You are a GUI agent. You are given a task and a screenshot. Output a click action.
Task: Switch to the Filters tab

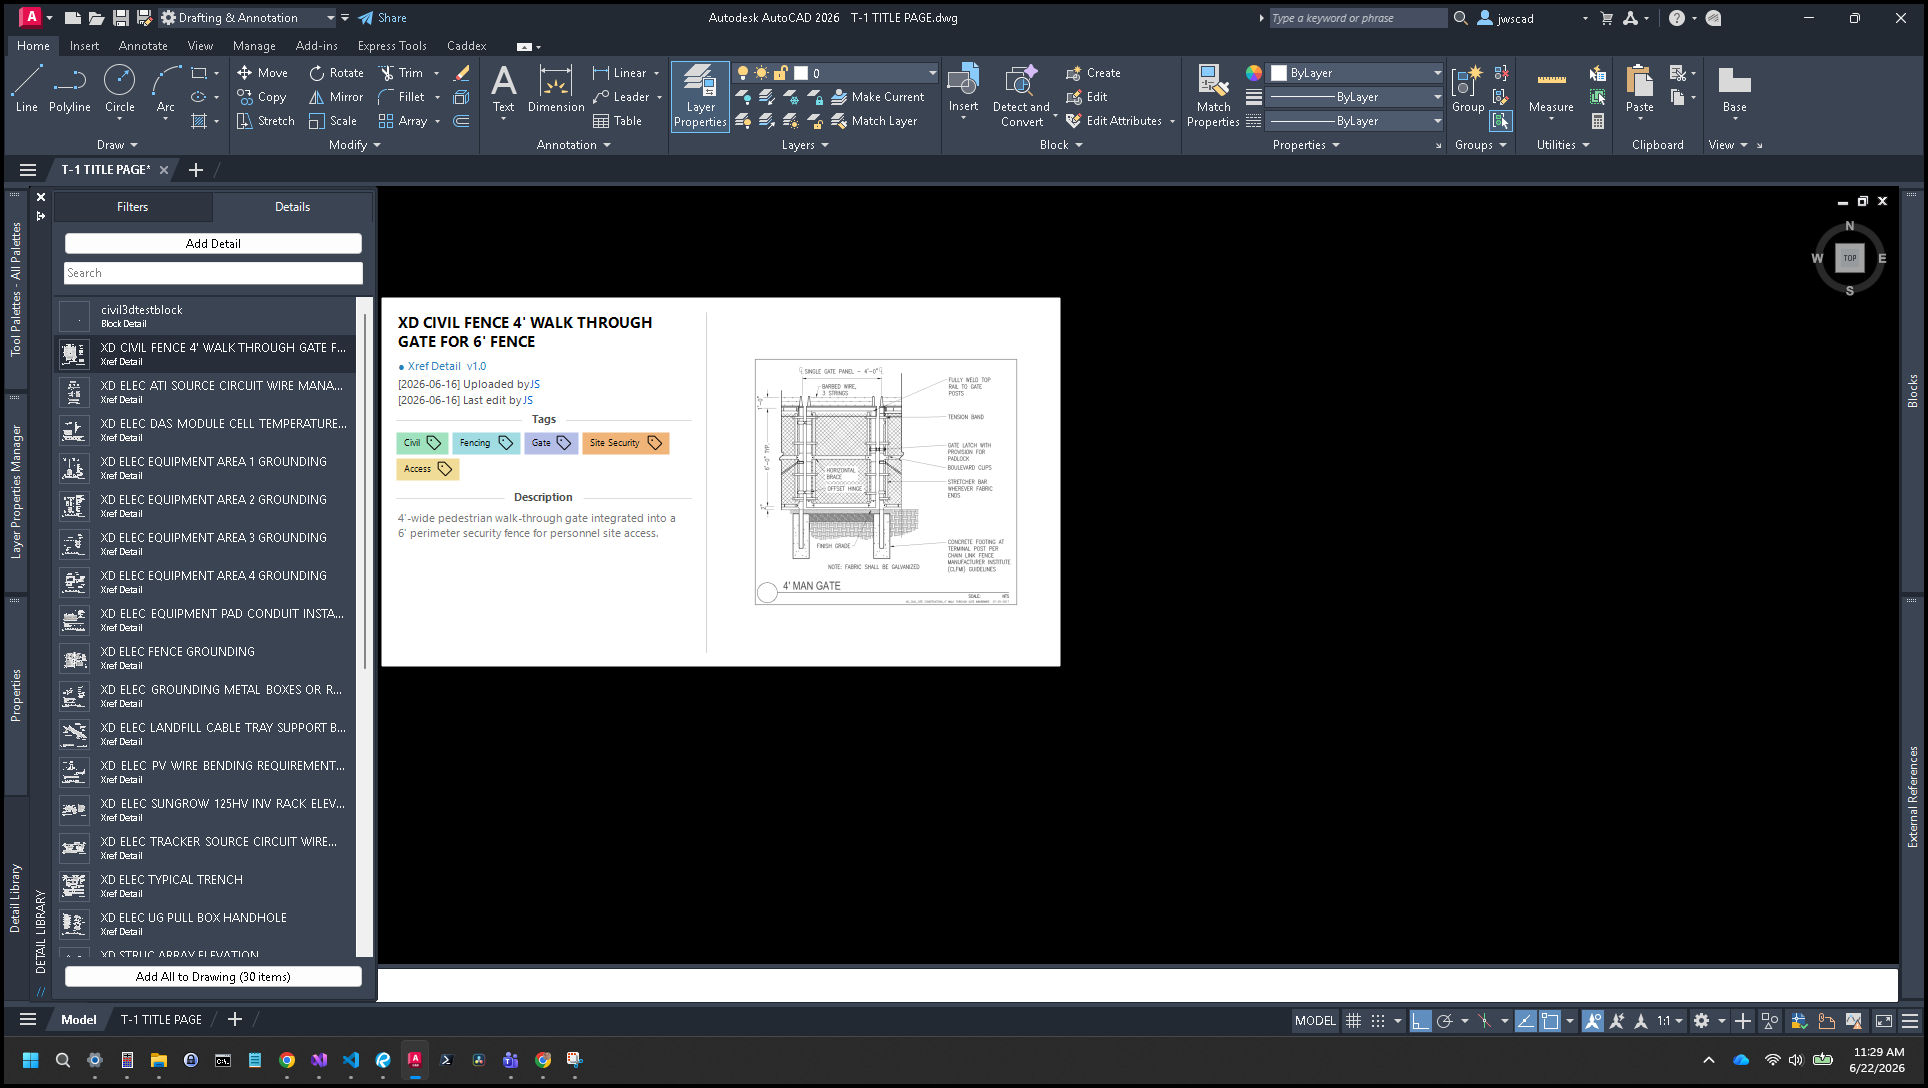pos(132,207)
